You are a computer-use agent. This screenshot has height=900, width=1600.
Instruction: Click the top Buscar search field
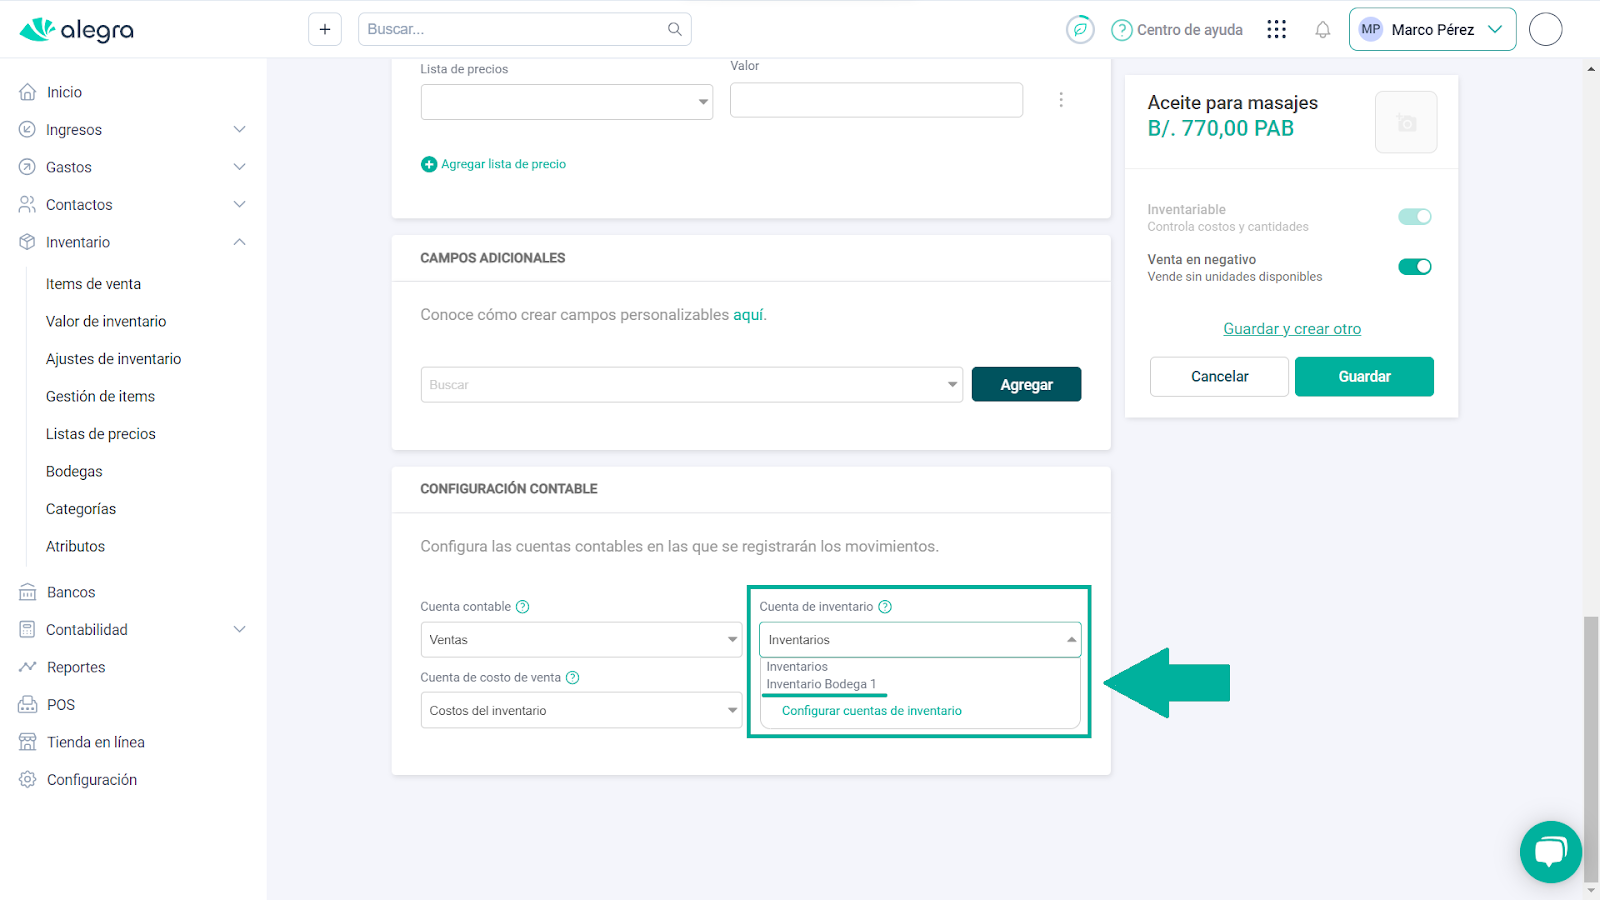524,29
